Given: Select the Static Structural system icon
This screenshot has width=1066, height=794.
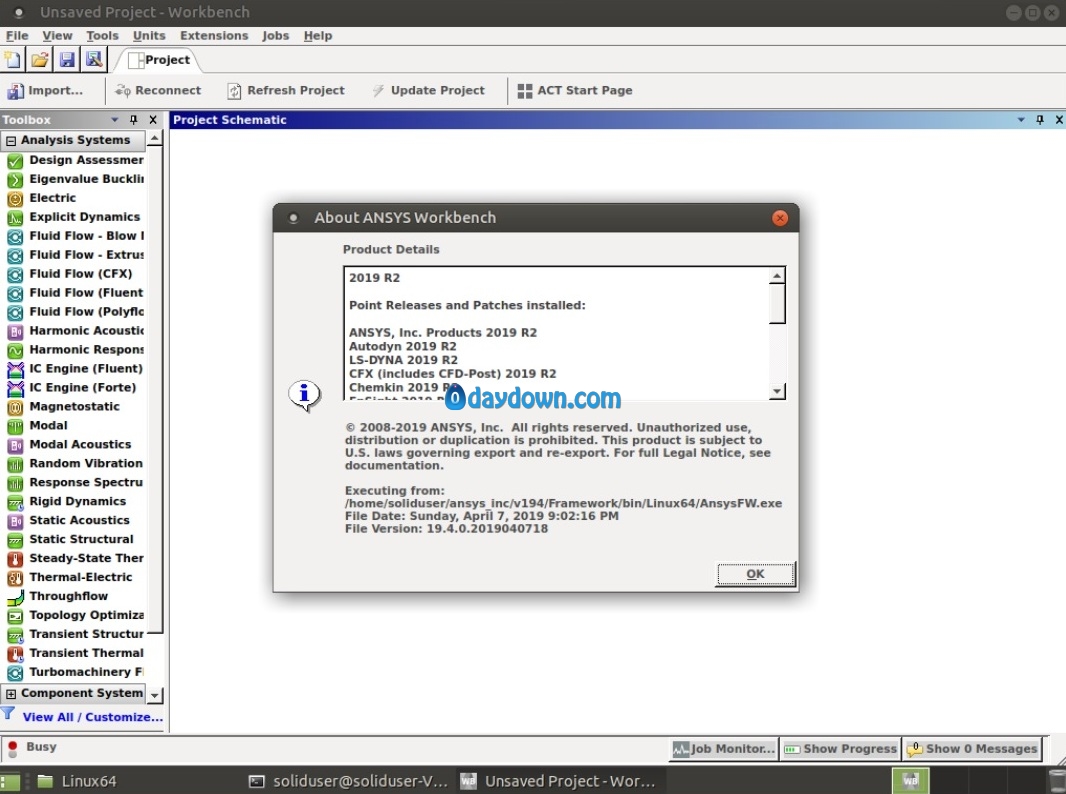Looking at the screenshot, I should 15,539.
